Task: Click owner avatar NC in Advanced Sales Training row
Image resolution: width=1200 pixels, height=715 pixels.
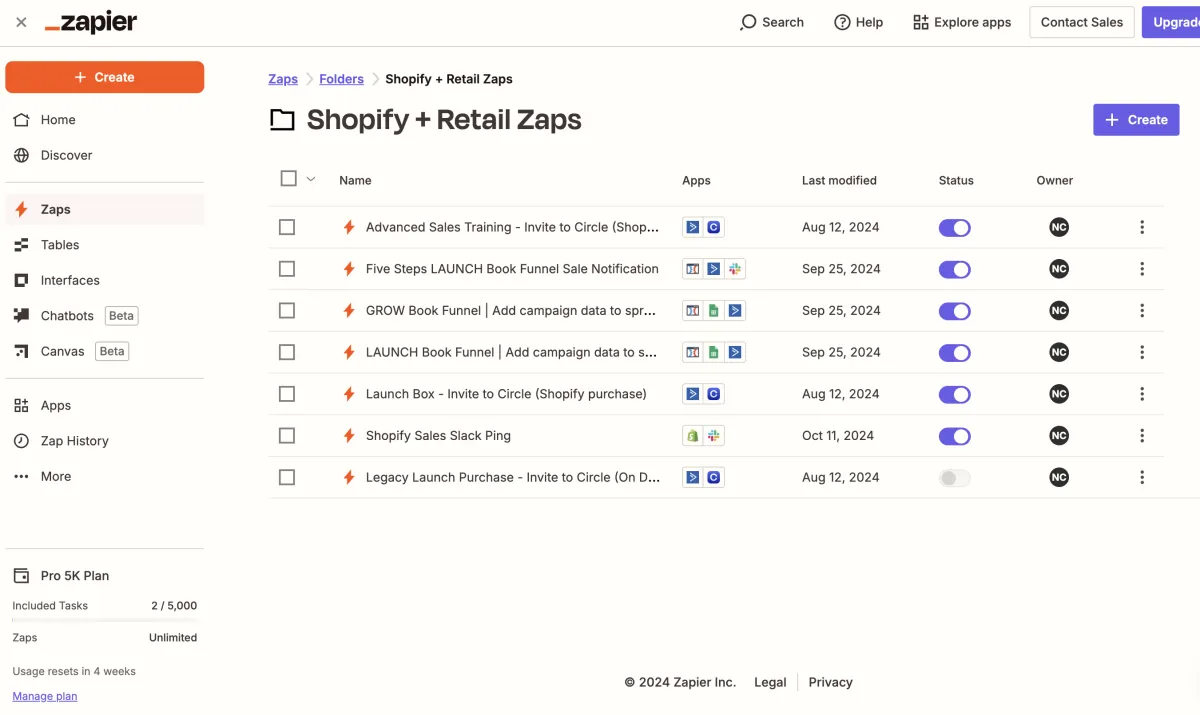Action: (x=1059, y=227)
